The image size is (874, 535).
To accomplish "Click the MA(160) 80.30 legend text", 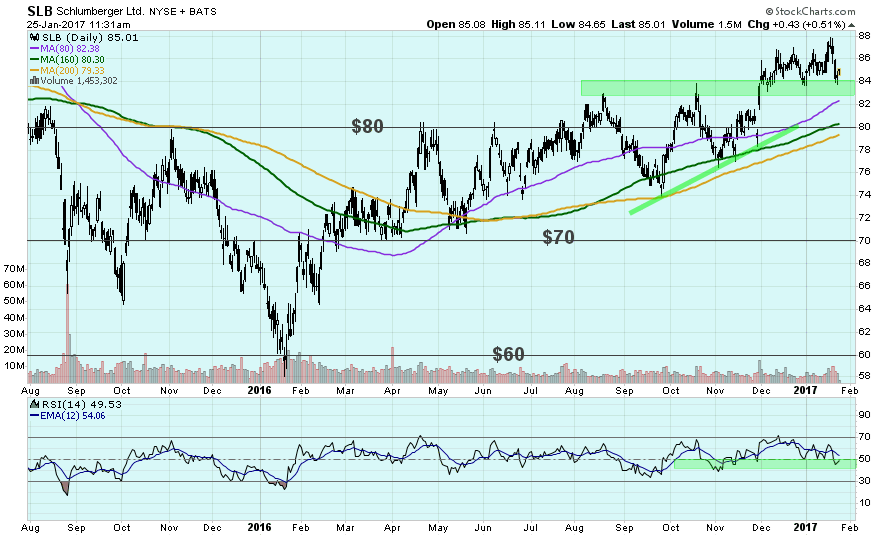I will click(72, 60).
